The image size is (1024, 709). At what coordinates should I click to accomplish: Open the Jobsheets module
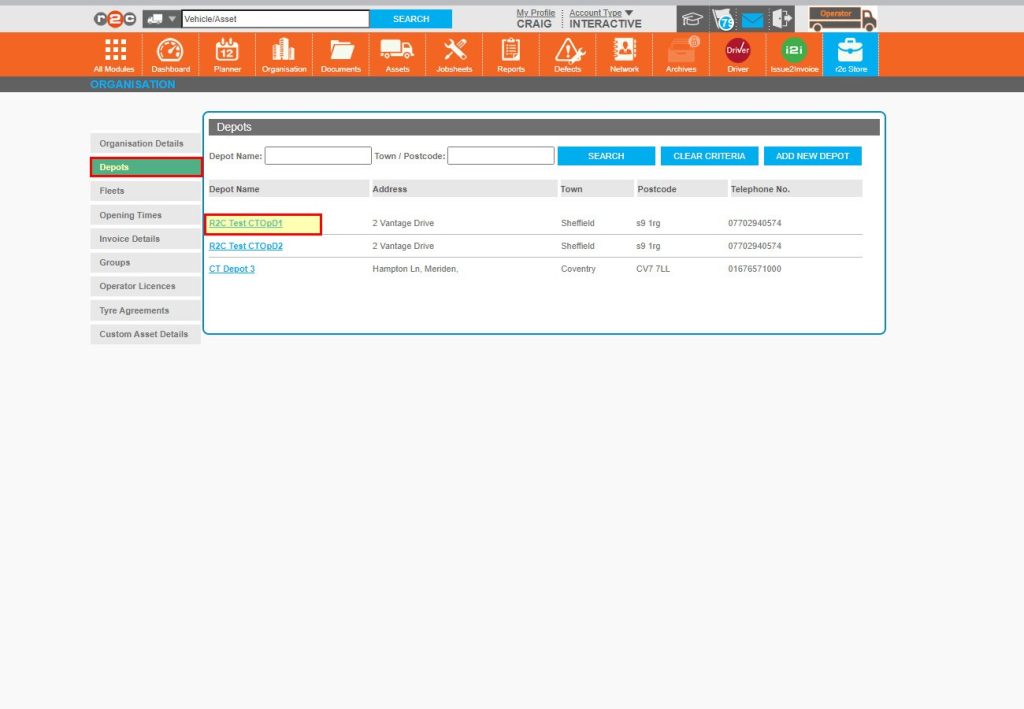tap(454, 53)
